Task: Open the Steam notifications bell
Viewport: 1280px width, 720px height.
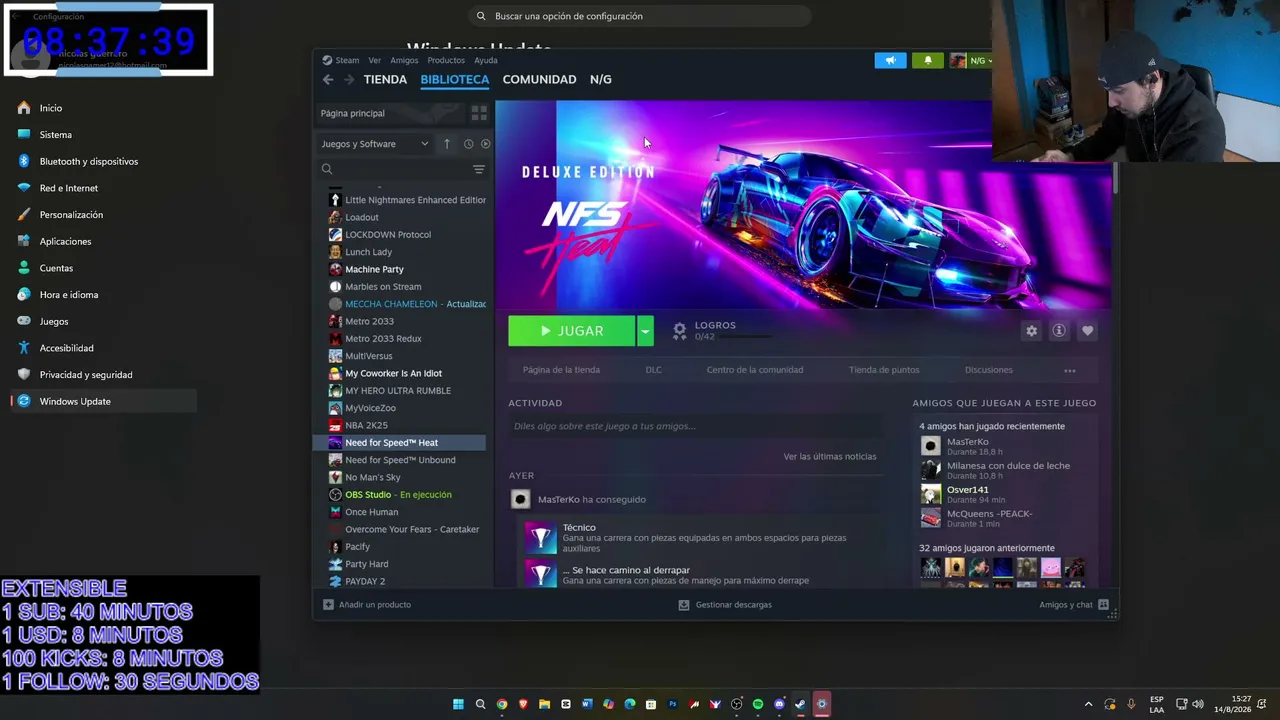Action: coord(927,61)
